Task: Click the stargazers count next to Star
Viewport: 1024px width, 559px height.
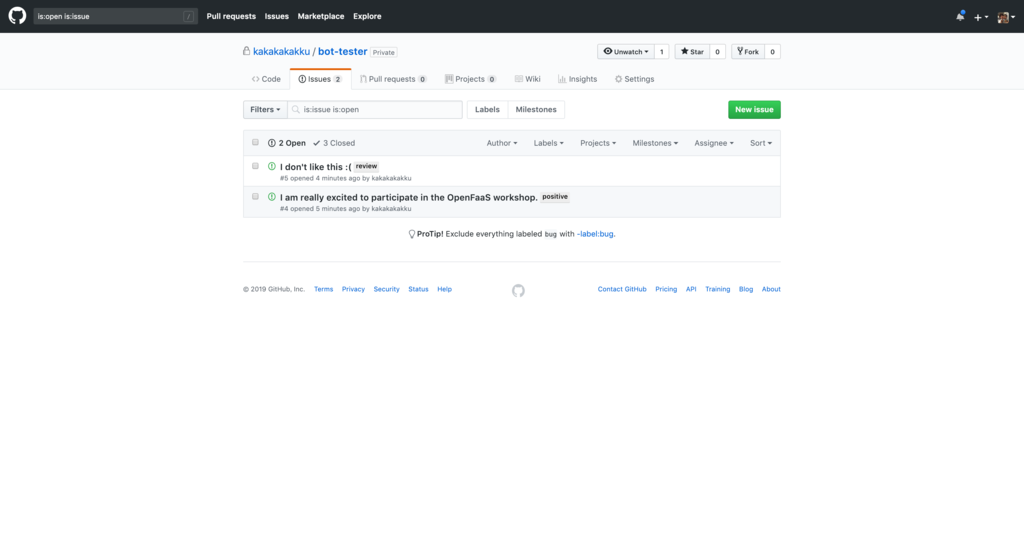Action: tap(717, 52)
